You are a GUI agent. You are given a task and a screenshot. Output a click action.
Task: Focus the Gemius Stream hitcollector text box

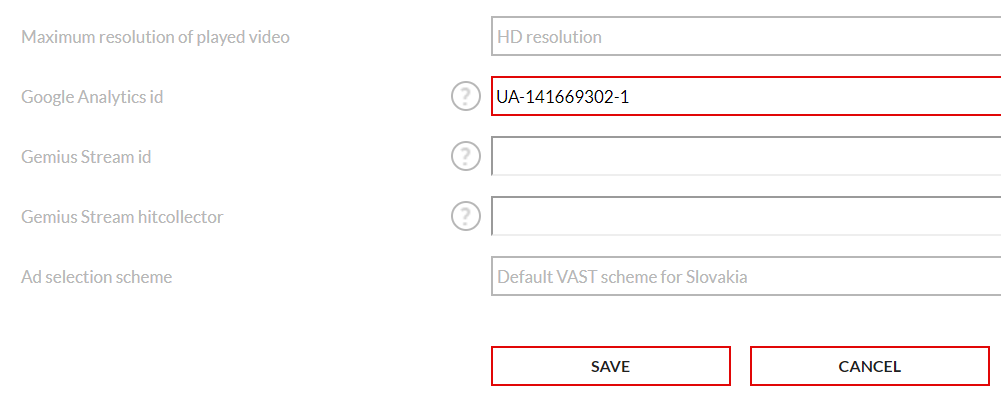point(746,216)
